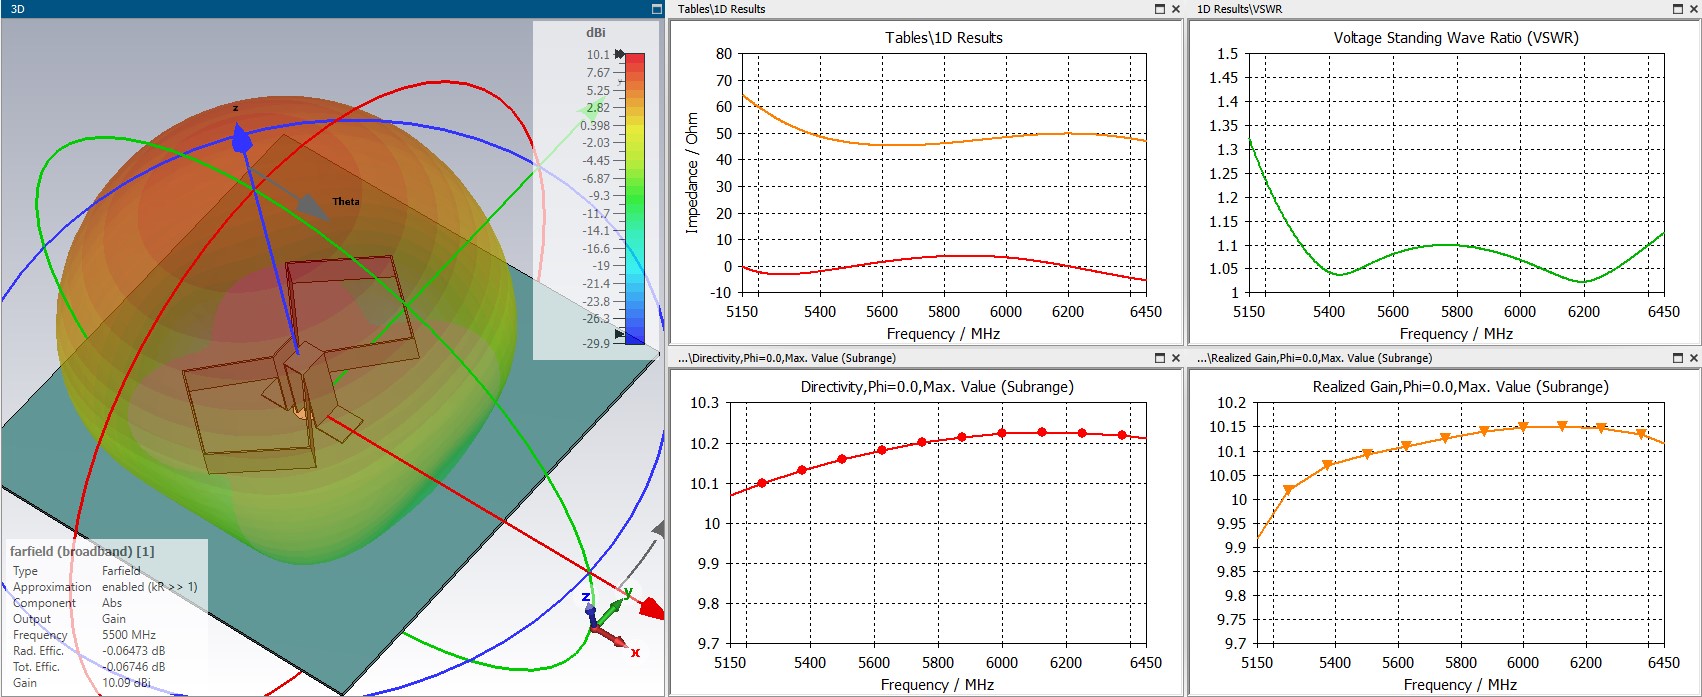Close the 1D Results\VSWR panel
Screen dimensions: 1702x697
pos(1694,9)
